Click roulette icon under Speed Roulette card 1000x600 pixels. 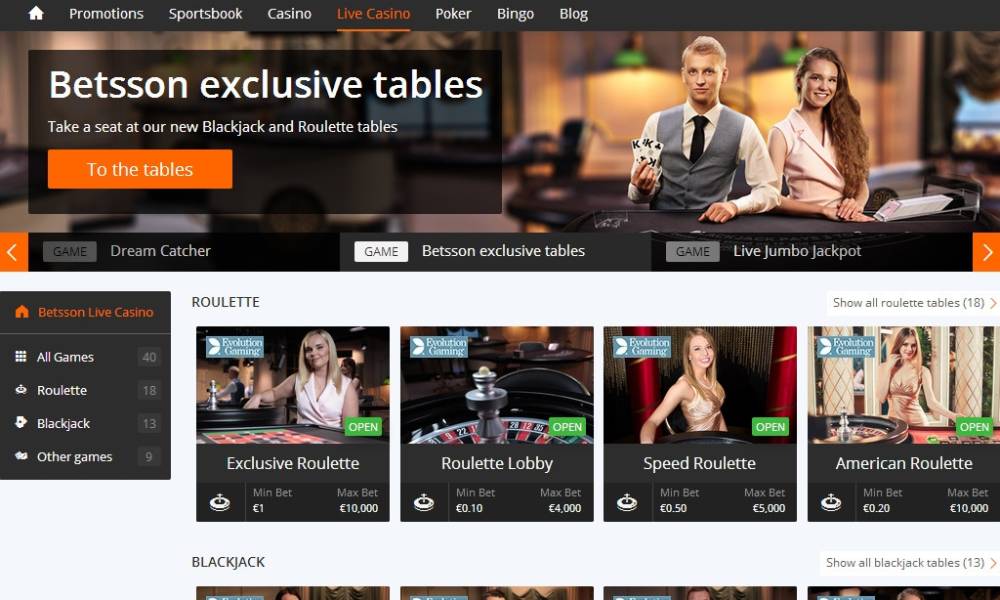click(x=627, y=502)
